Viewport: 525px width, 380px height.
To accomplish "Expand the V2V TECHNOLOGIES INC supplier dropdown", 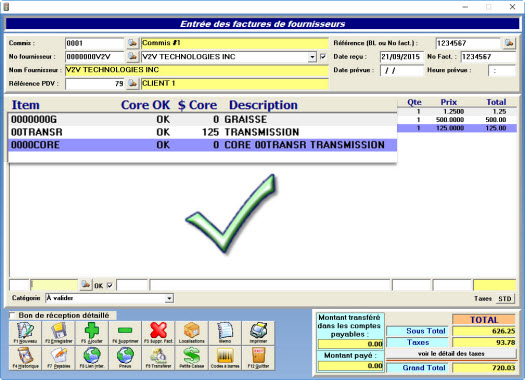I will [312, 57].
